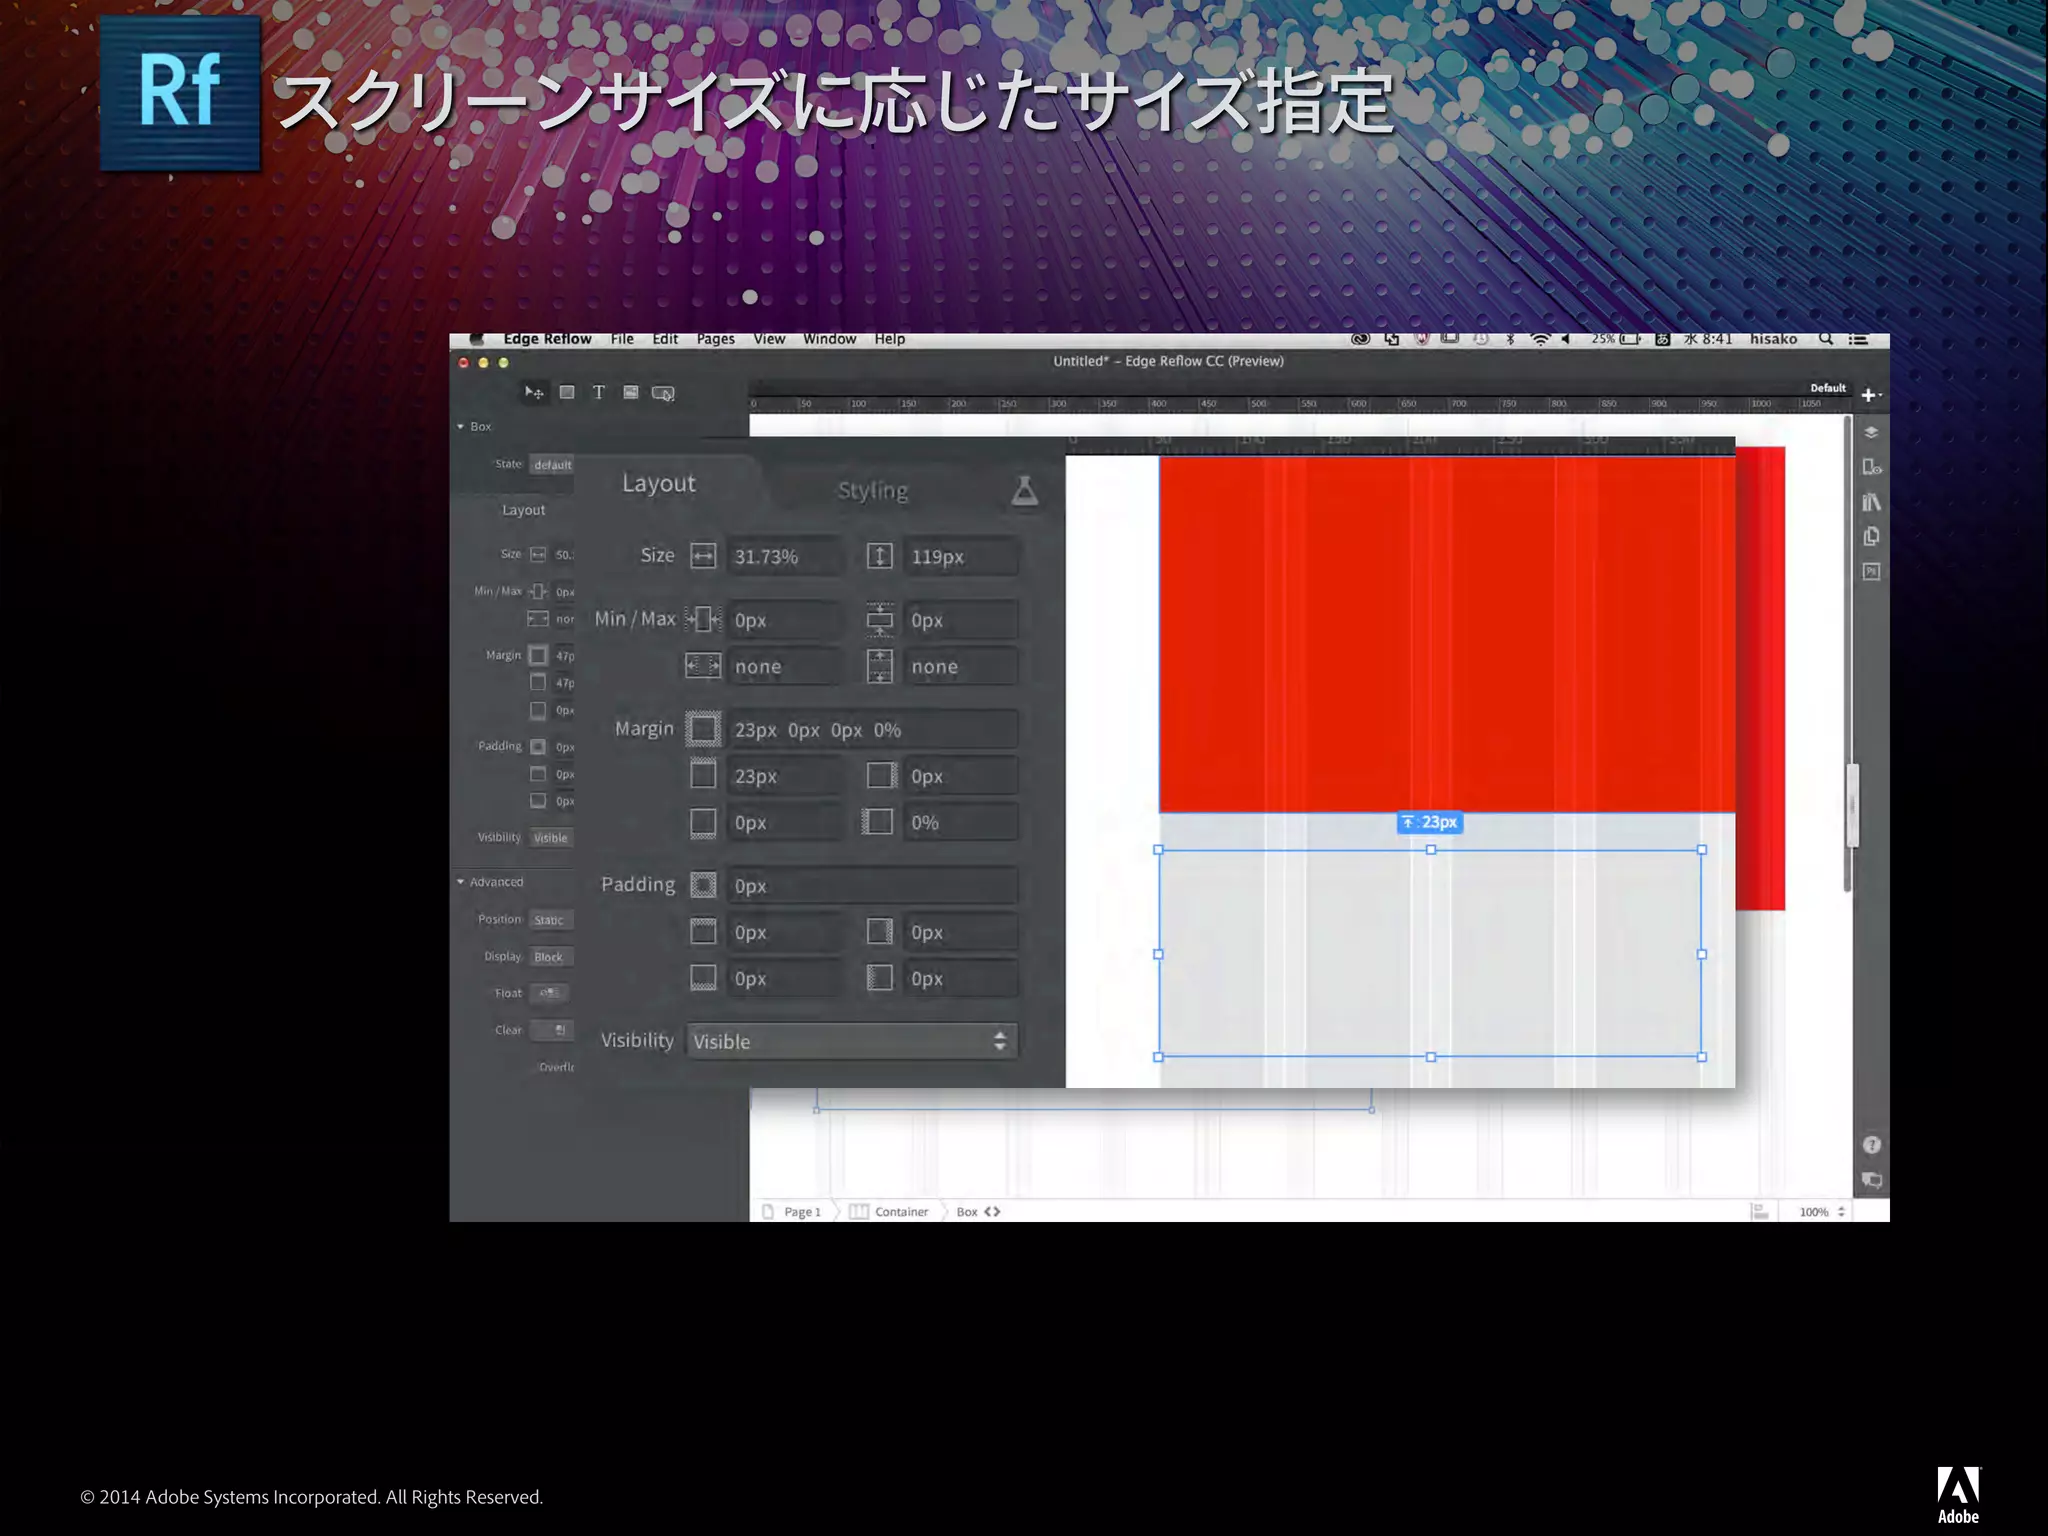The image size is (2048, 1536).
Task: Toggle the left padding side icon
Action: [x=879, y=978]
